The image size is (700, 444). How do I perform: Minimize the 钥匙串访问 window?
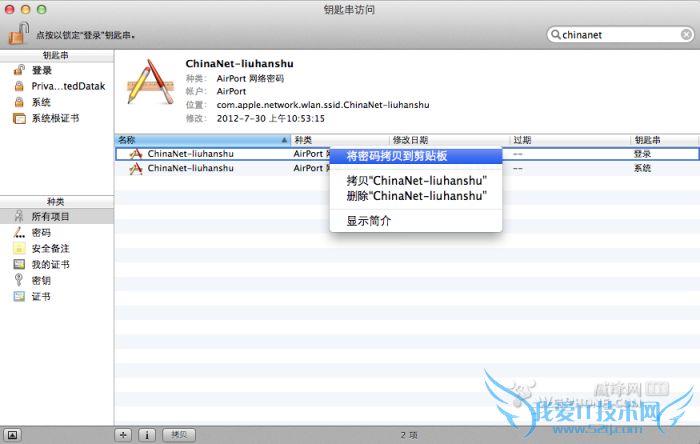point(25,9)
